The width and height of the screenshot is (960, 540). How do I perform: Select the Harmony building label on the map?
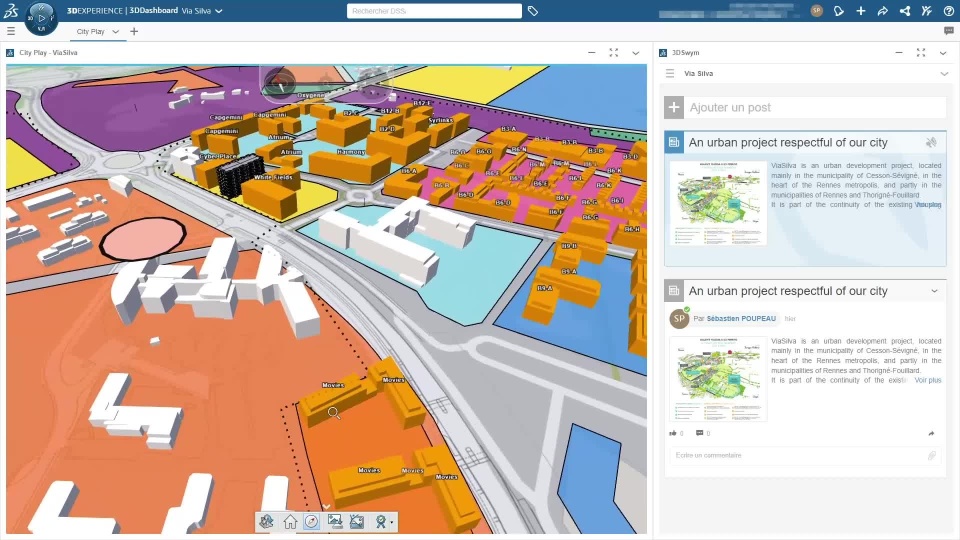click(x=351, y=151)
